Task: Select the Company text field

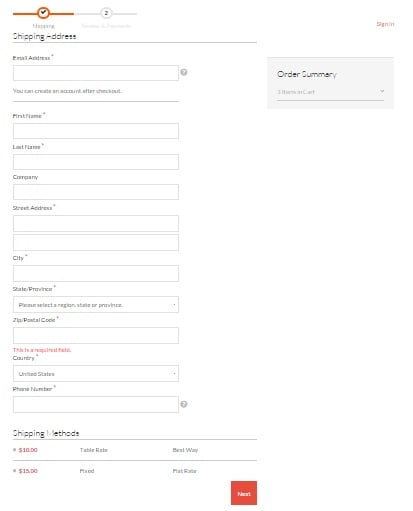Action: [96, 192]
